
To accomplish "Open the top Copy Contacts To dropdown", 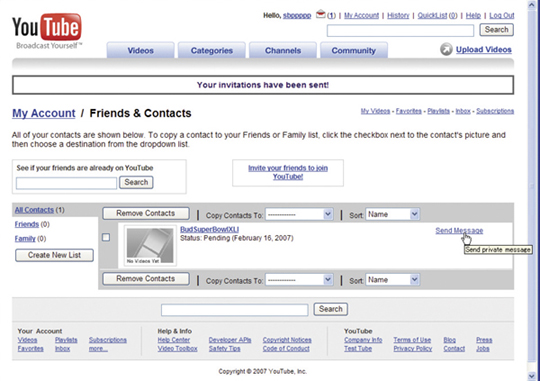I will click(x=299, y=214).
